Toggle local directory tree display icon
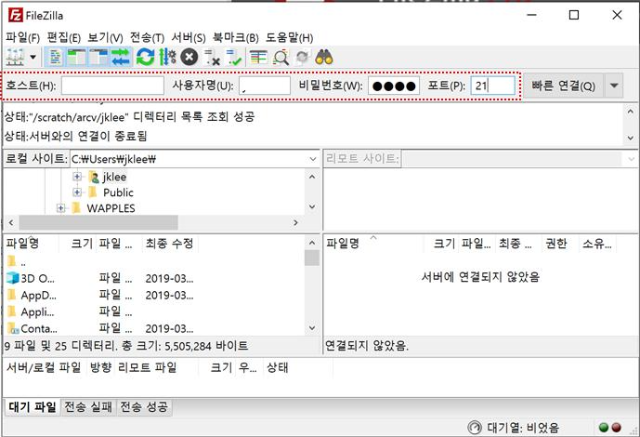Screen dimensions: 640x437 pos(76,57)
